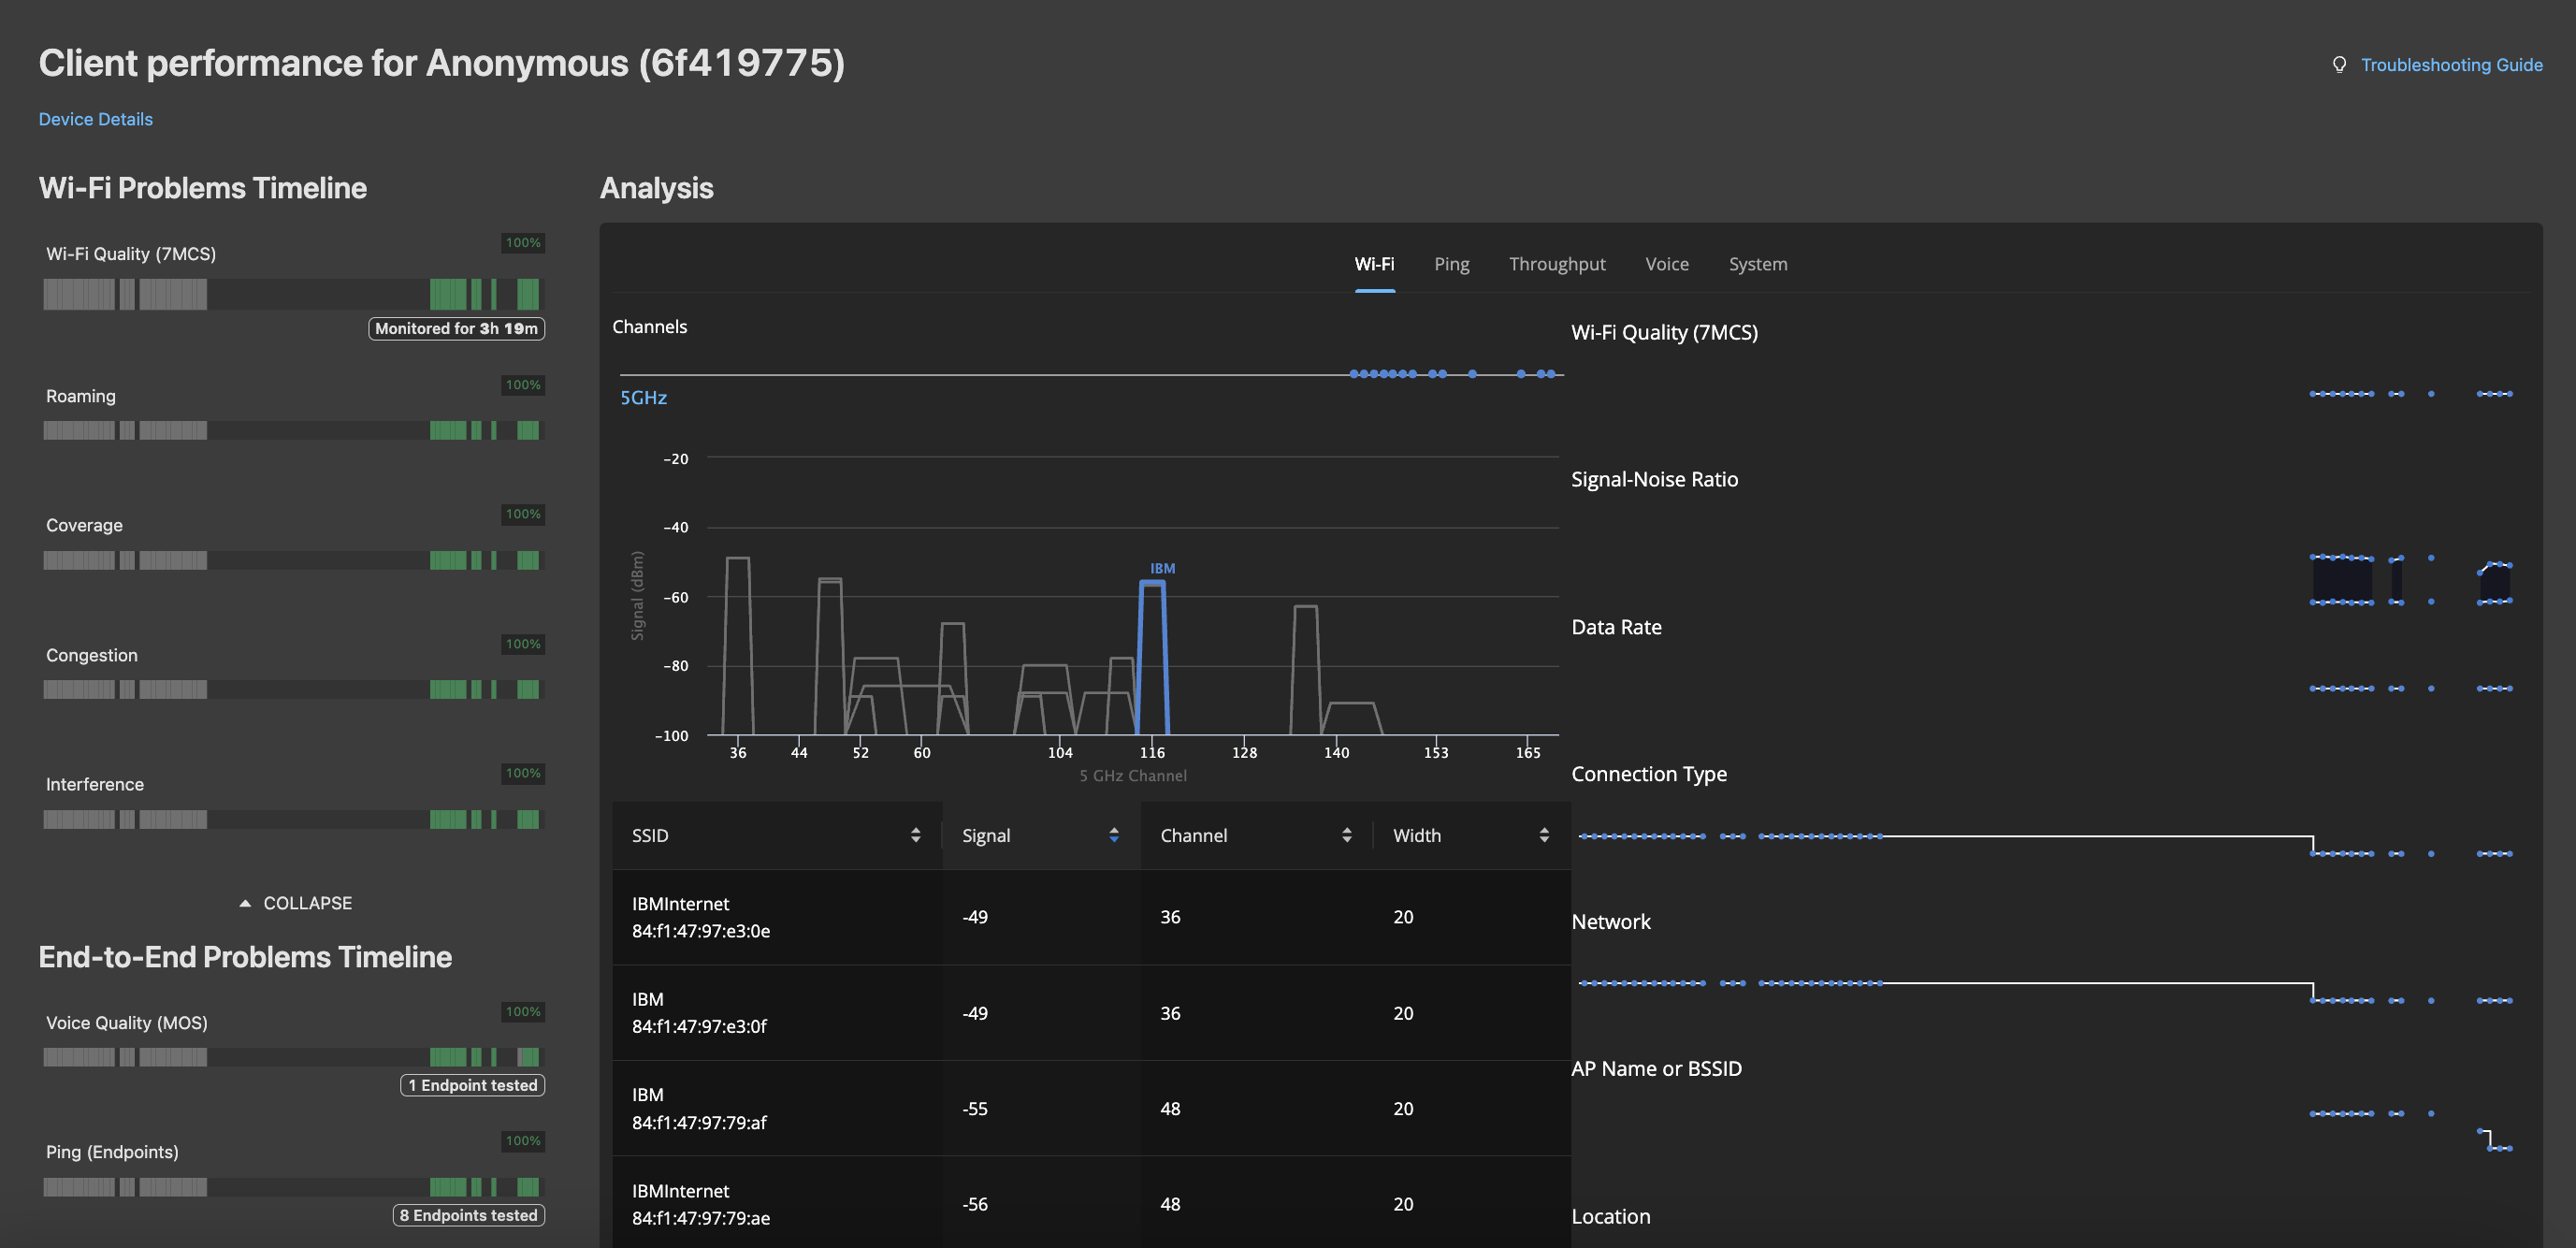The image size is (2576, 1248).
Task: Select the 5GHz band label above the chart
Action: 643,397
